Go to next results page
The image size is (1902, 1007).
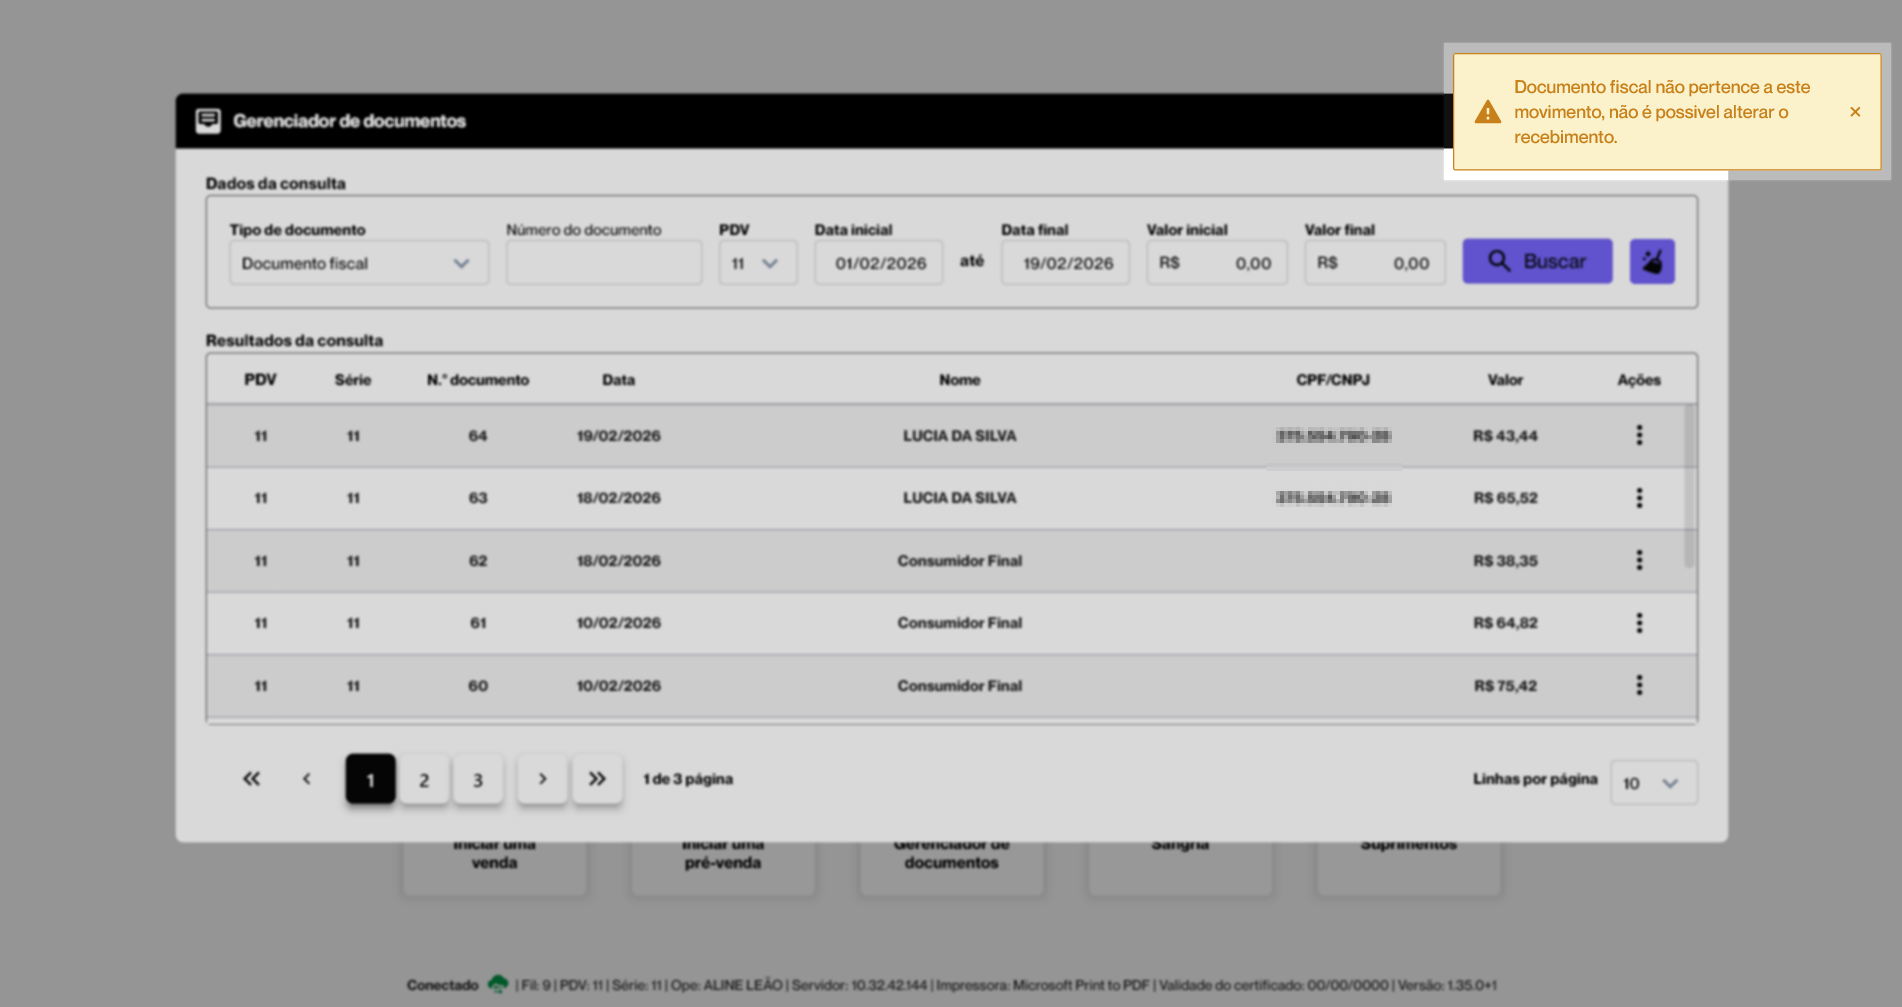pos(542,779)
